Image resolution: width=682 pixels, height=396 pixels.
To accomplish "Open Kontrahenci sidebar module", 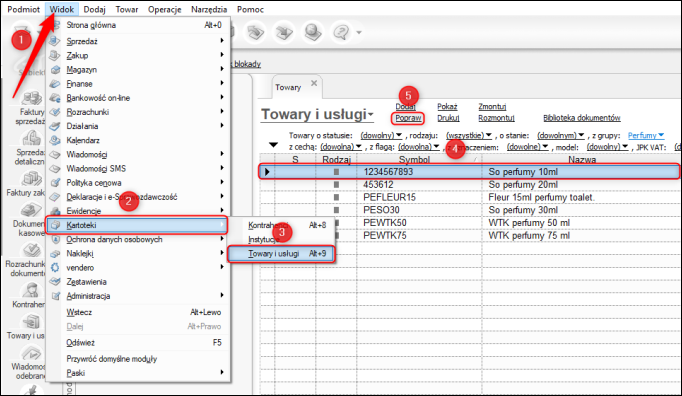I will click(x=28, y=295).
